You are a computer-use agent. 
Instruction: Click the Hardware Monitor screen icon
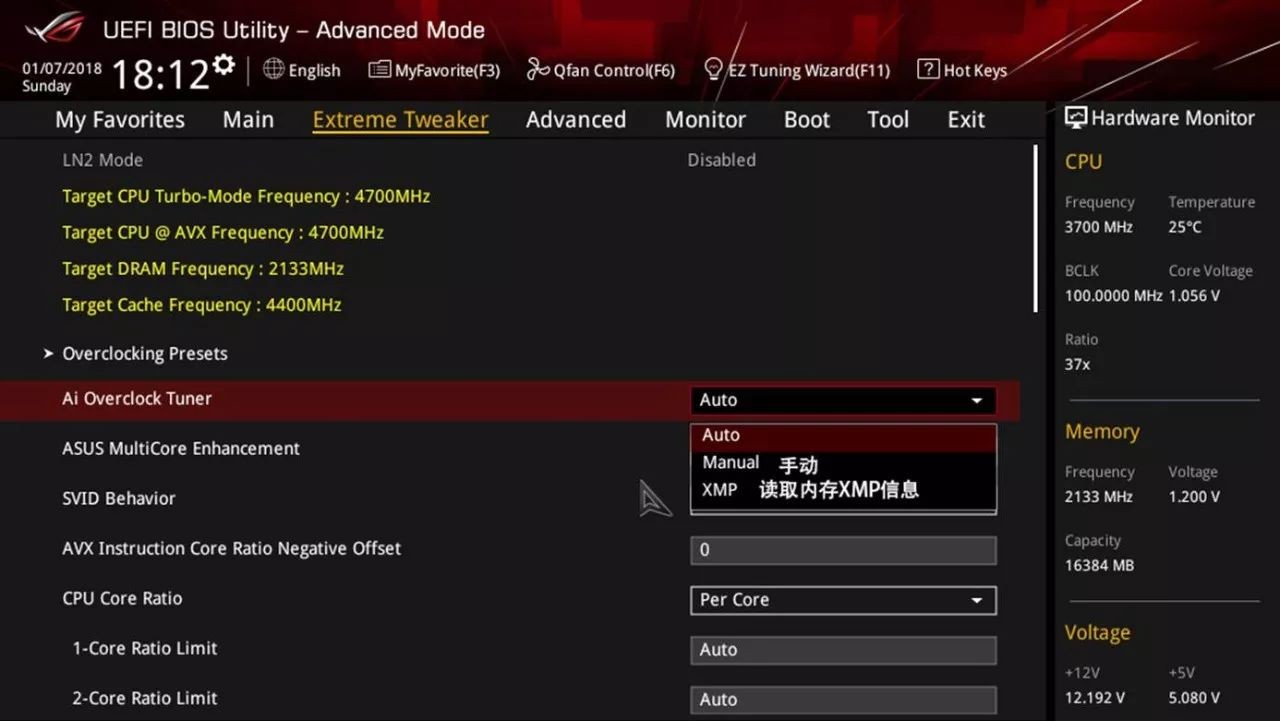[x=1076, y=117]
